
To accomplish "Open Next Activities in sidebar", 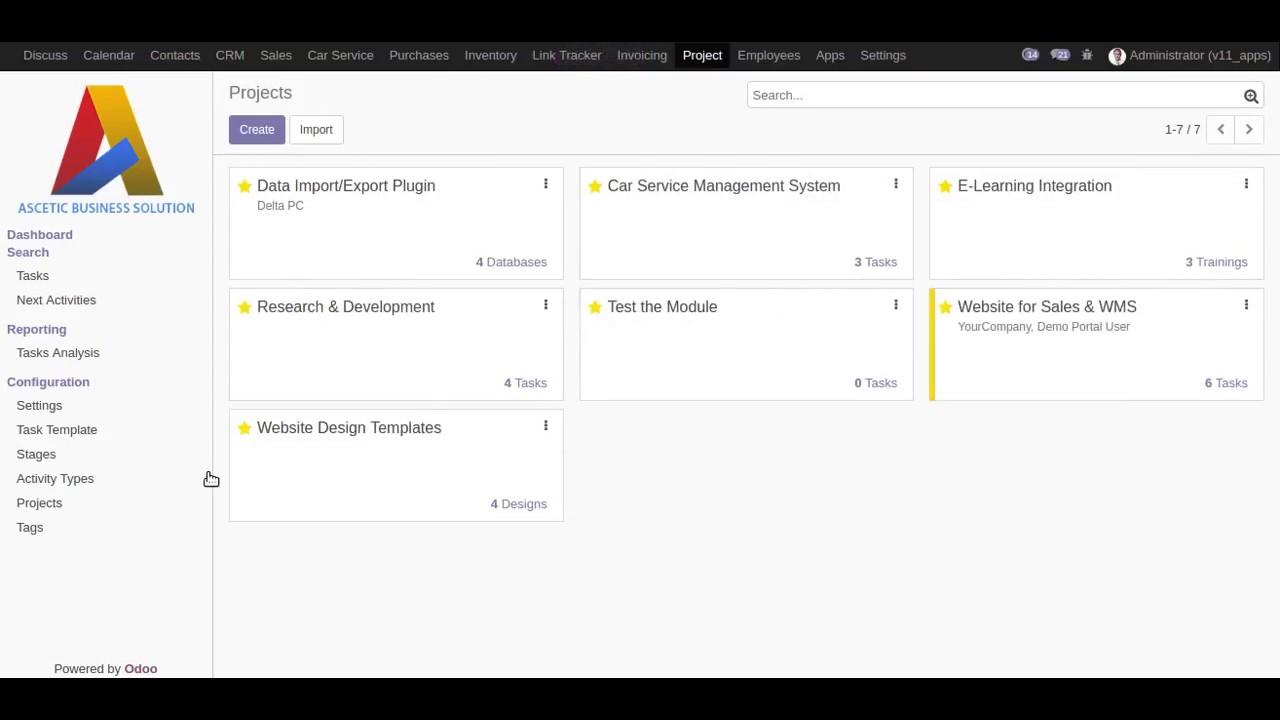I will pos(56,300).
